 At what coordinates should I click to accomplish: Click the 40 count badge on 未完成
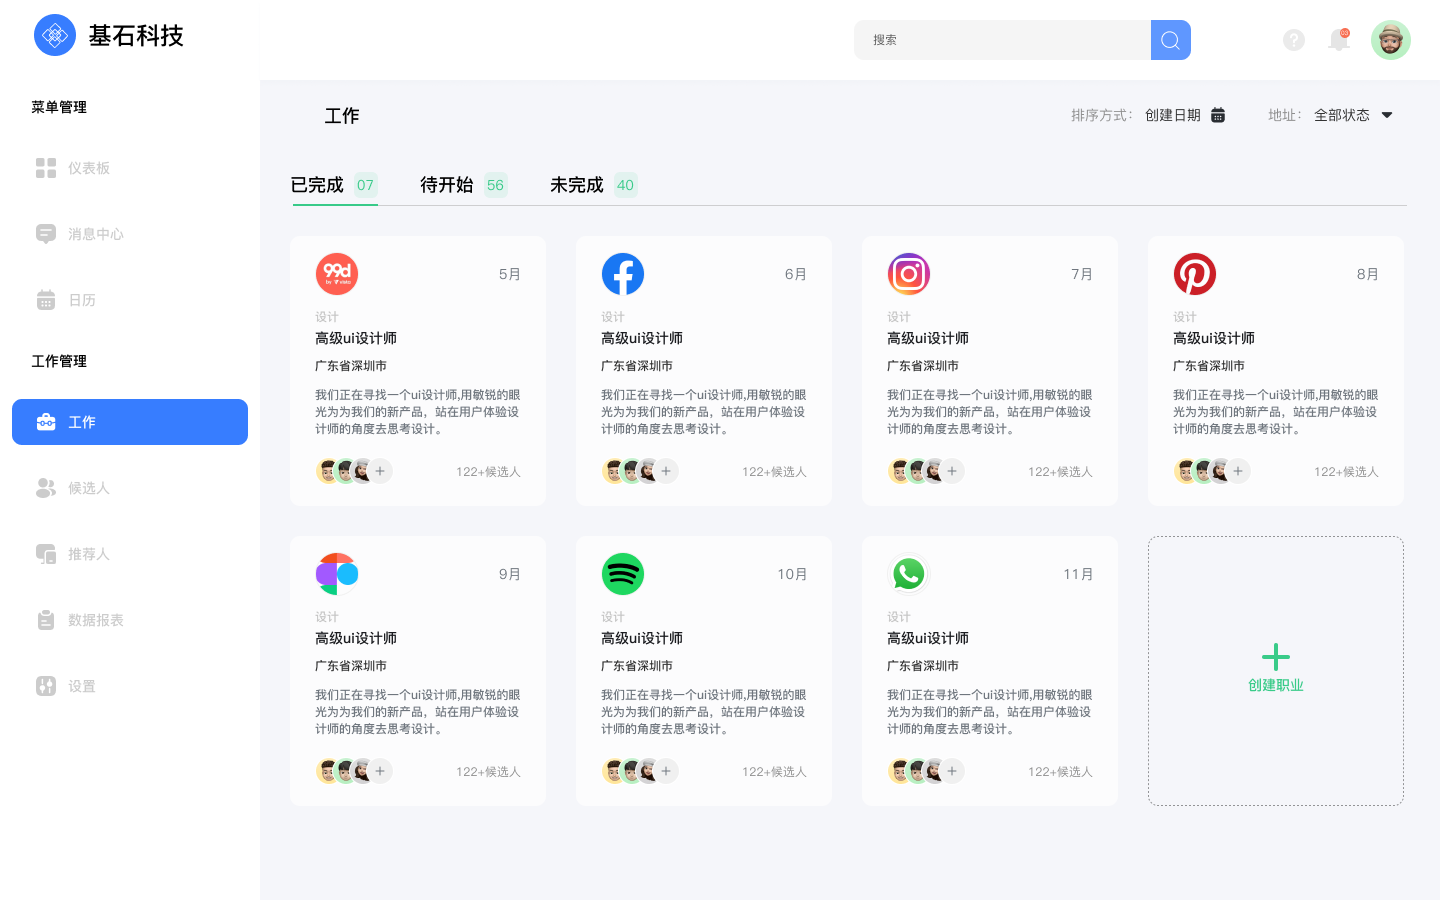pos(625,185)
